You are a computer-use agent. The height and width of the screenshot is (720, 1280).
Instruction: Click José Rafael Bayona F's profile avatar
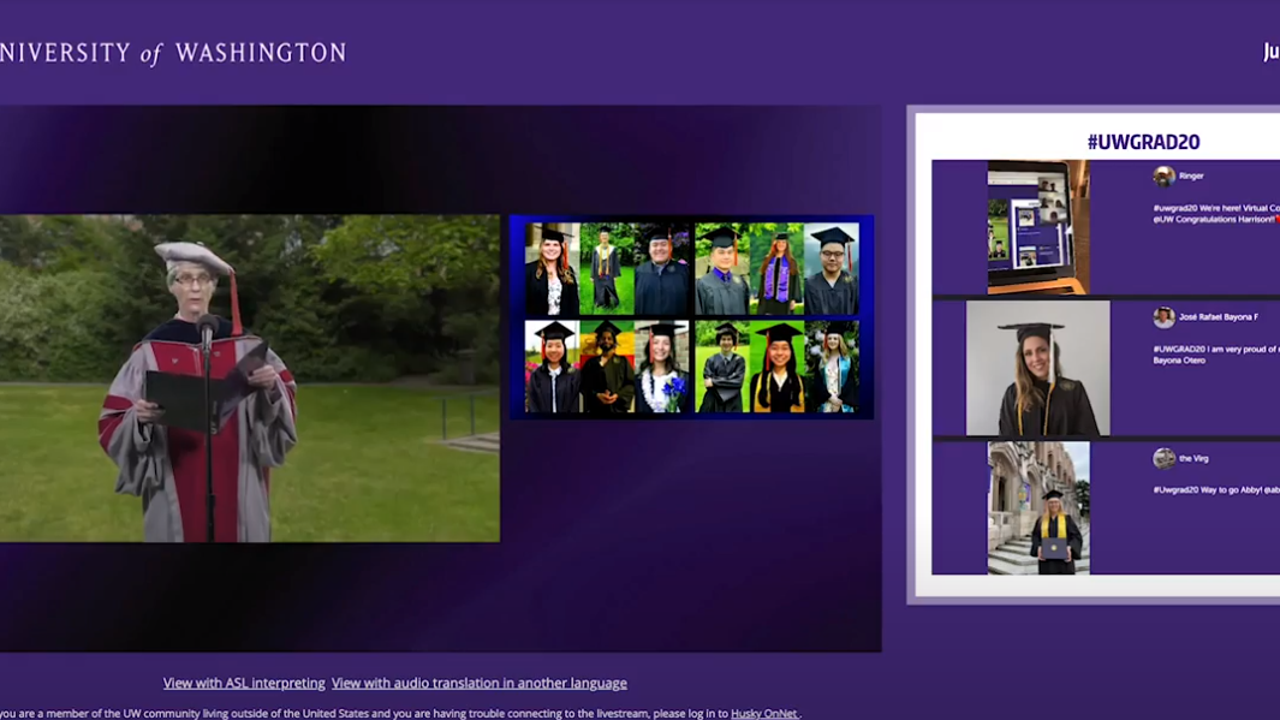point(1163,317)
